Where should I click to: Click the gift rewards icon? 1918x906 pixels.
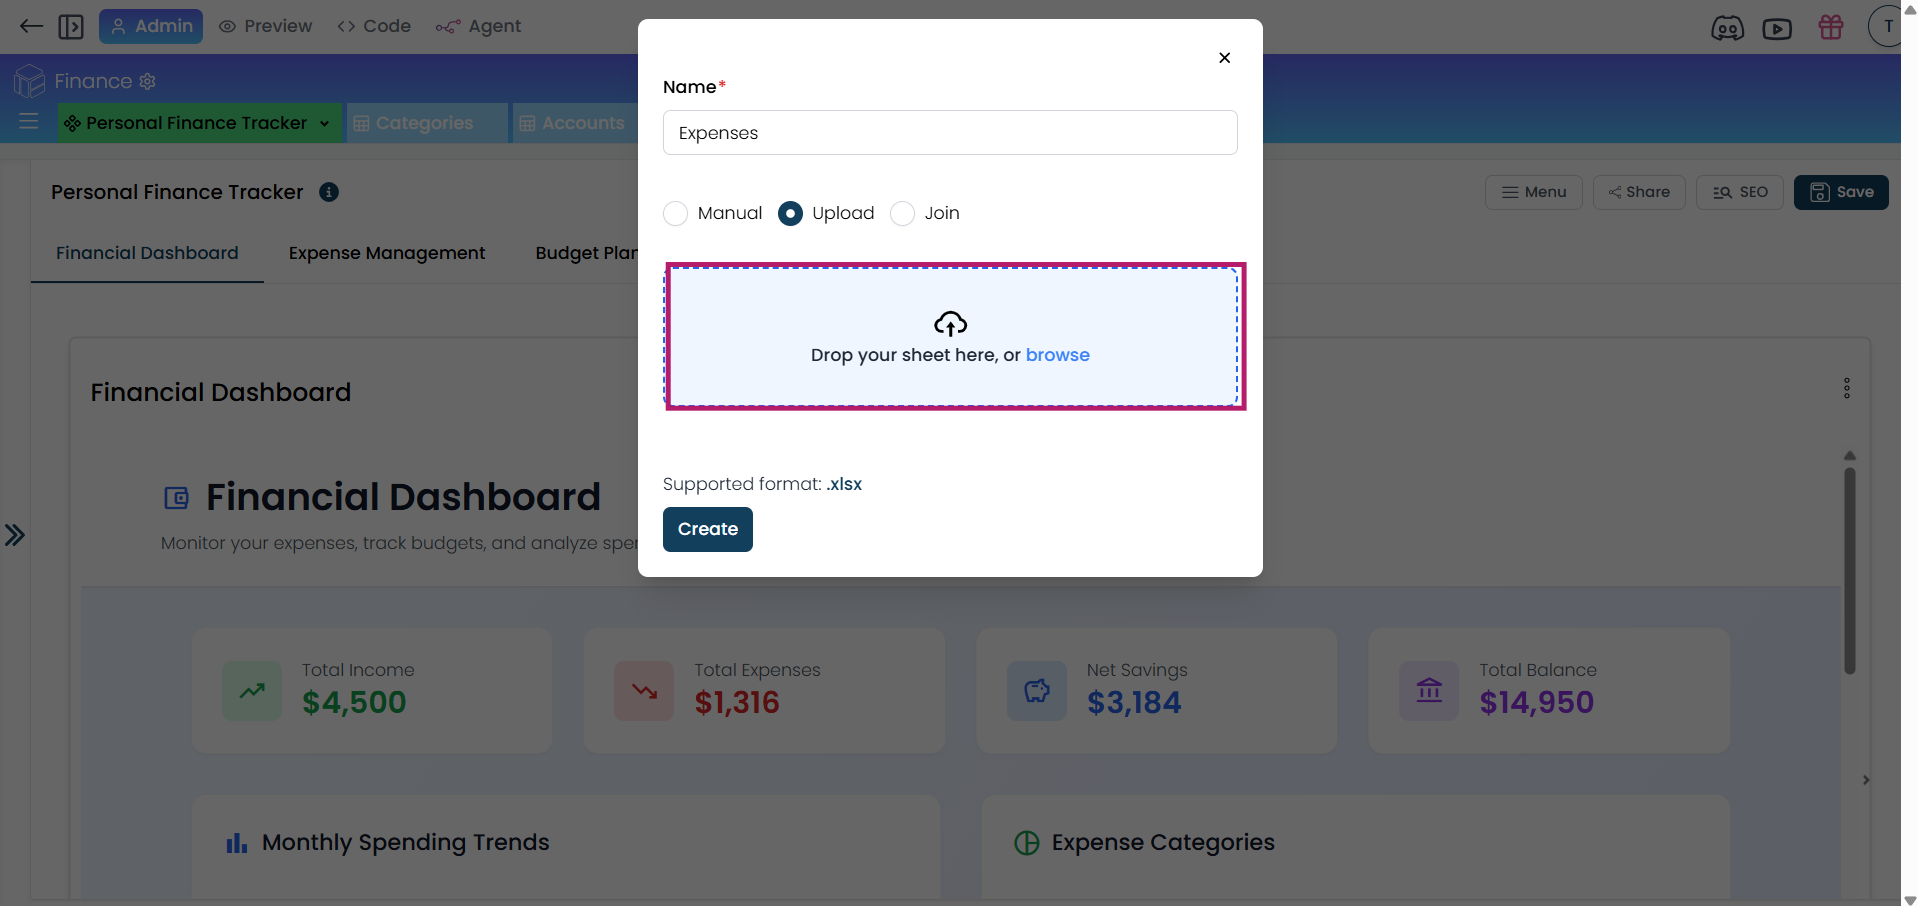[1831, 27]
